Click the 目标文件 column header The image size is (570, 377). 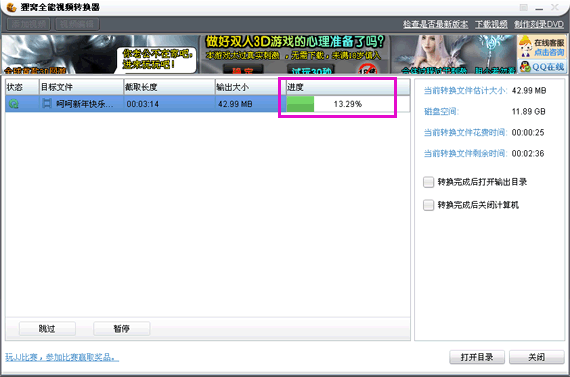[x=81, y=87]
